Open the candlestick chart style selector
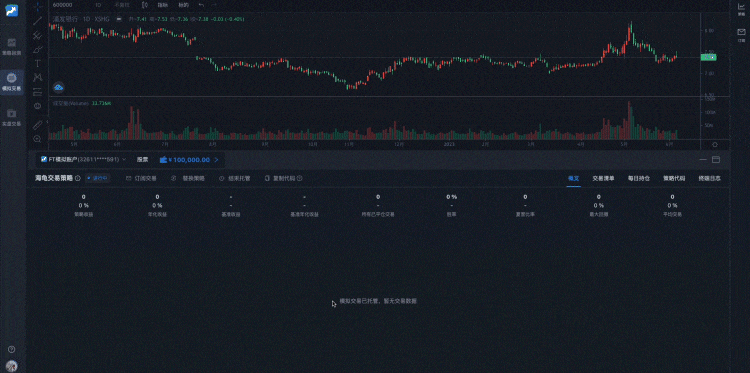The width and height of the screenshot is (750, 373). point(145,5)
